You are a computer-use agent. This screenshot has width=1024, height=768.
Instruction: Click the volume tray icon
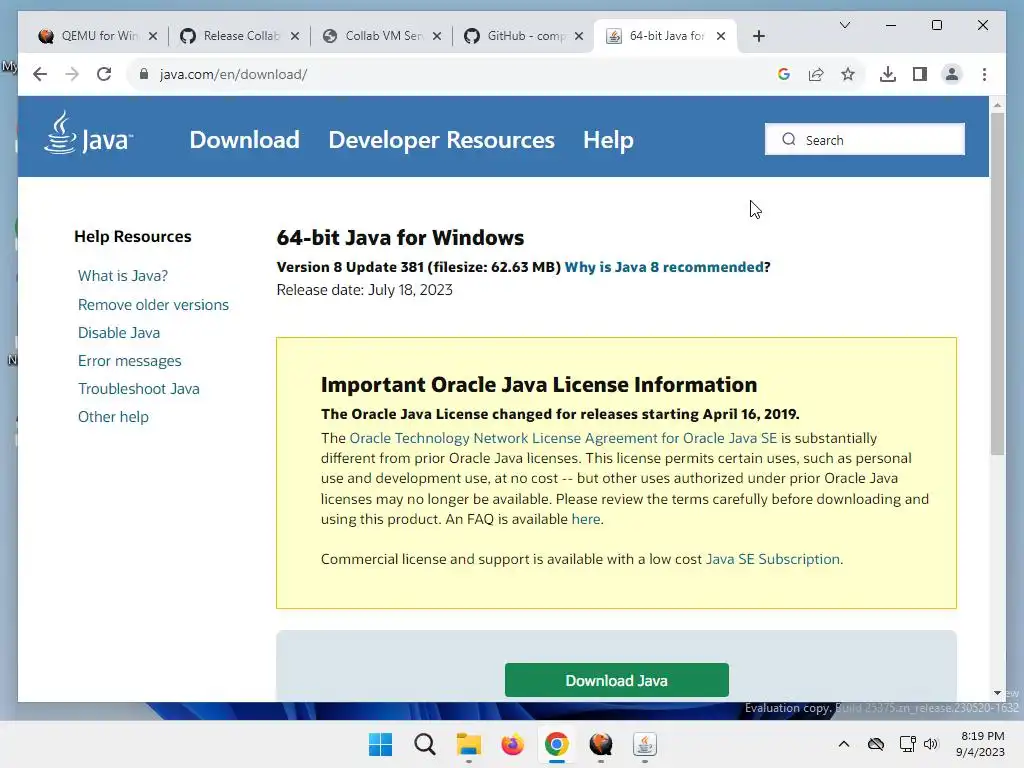(931, 744)
